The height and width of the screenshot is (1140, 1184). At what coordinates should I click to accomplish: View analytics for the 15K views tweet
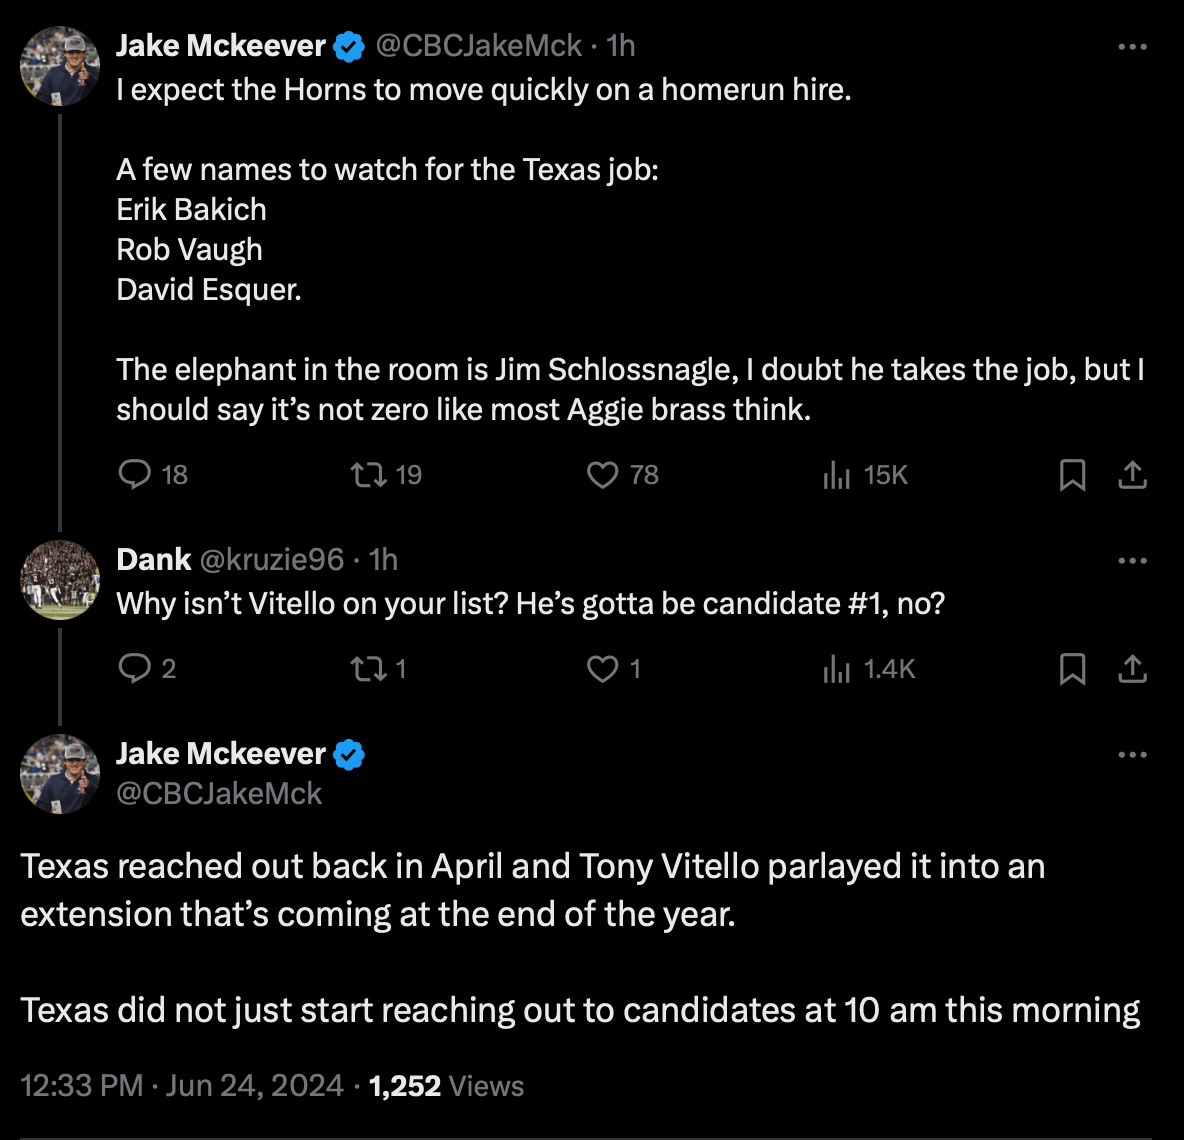click(836, 475)
